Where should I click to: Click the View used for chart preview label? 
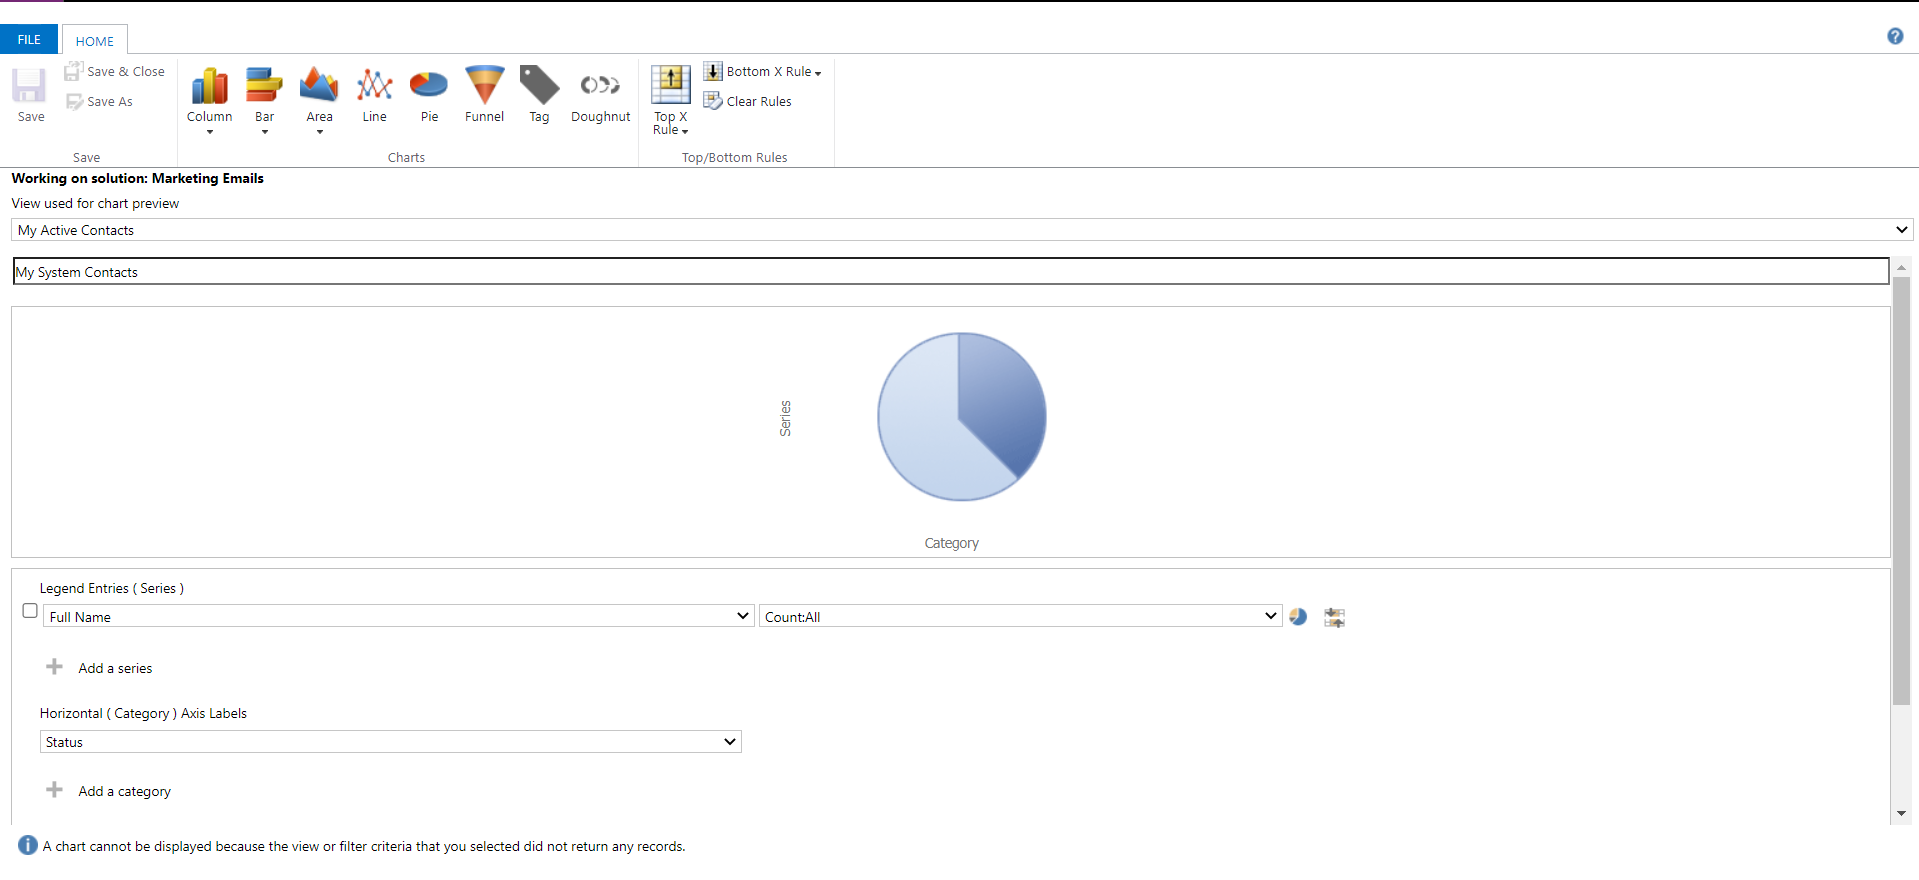pos(95,203)
